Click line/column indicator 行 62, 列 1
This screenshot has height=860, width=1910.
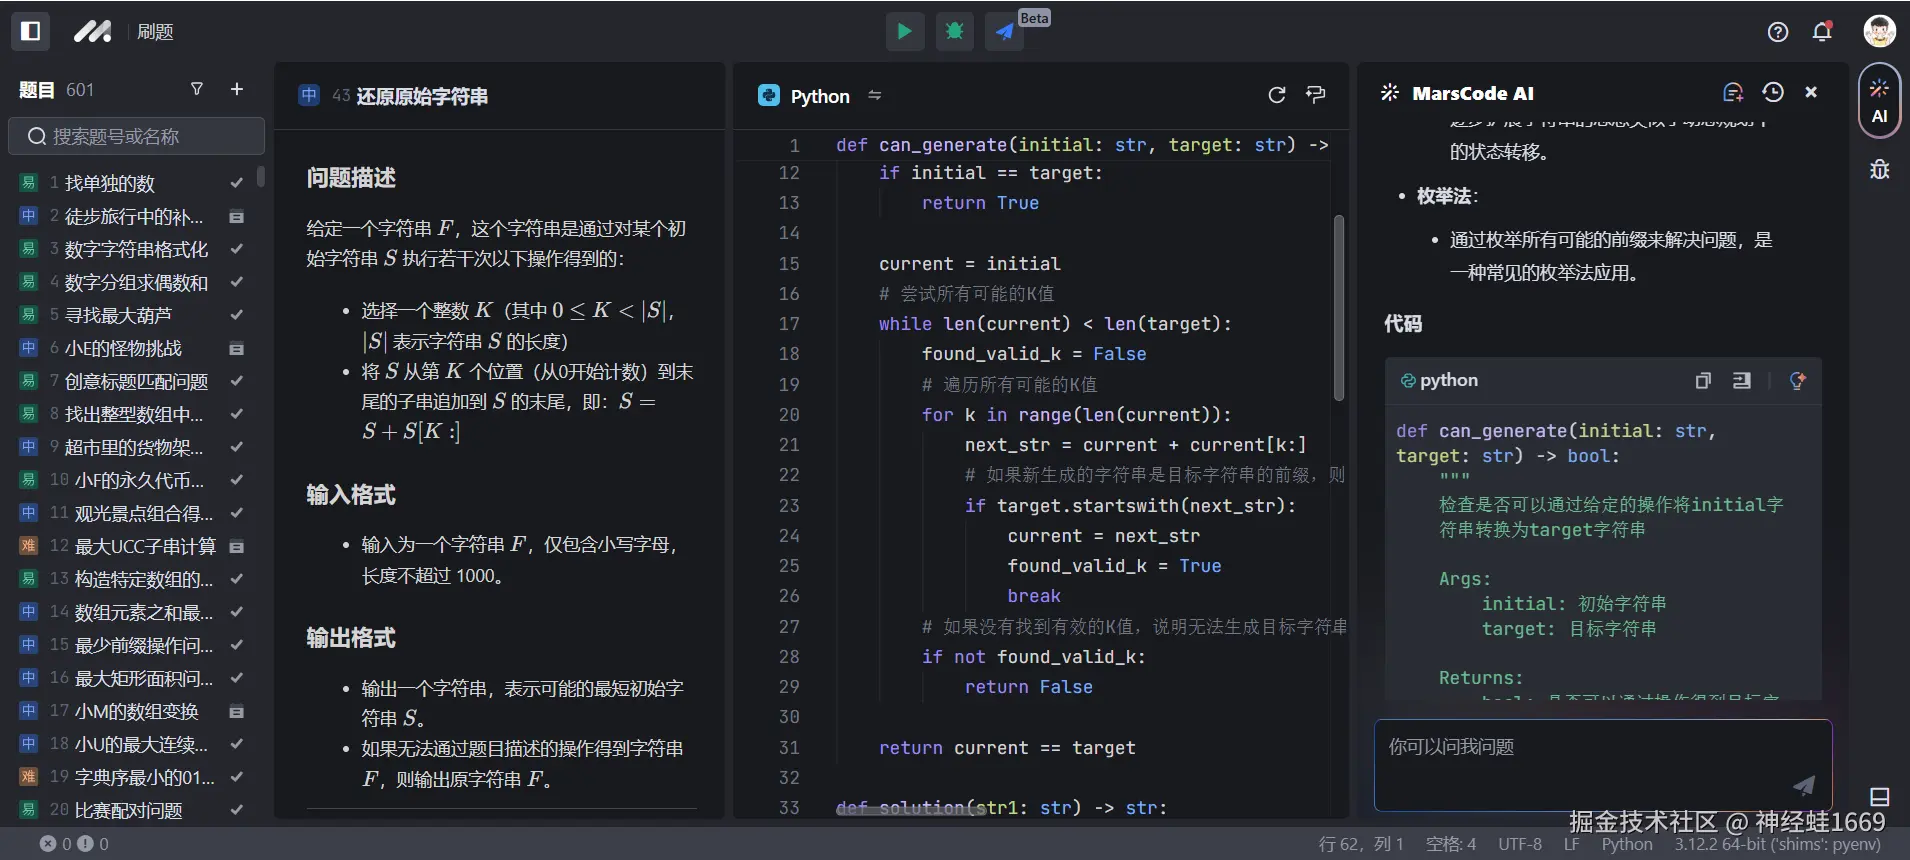1361,844
